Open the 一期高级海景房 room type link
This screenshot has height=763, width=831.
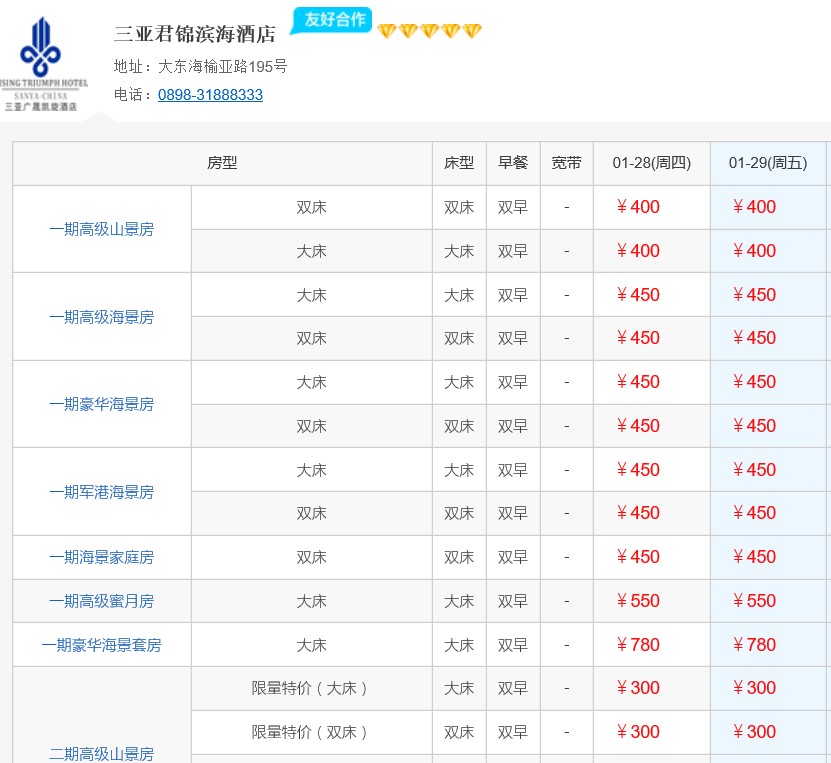click(x=101, y=317)
